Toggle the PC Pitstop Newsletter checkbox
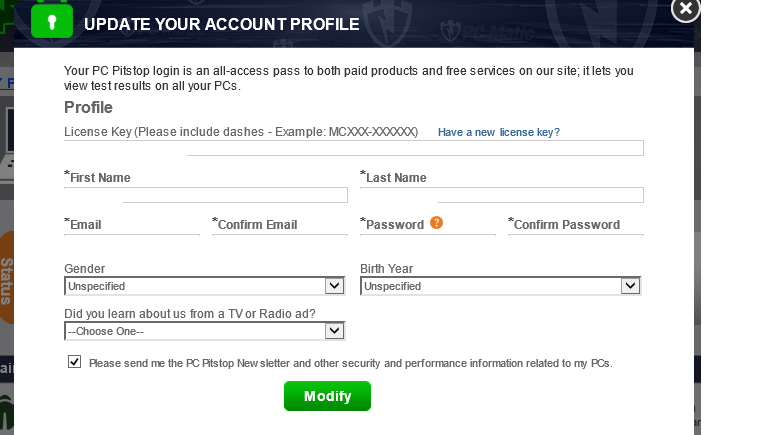The height and width of the screenshot is (435, 782). (74, 362)
